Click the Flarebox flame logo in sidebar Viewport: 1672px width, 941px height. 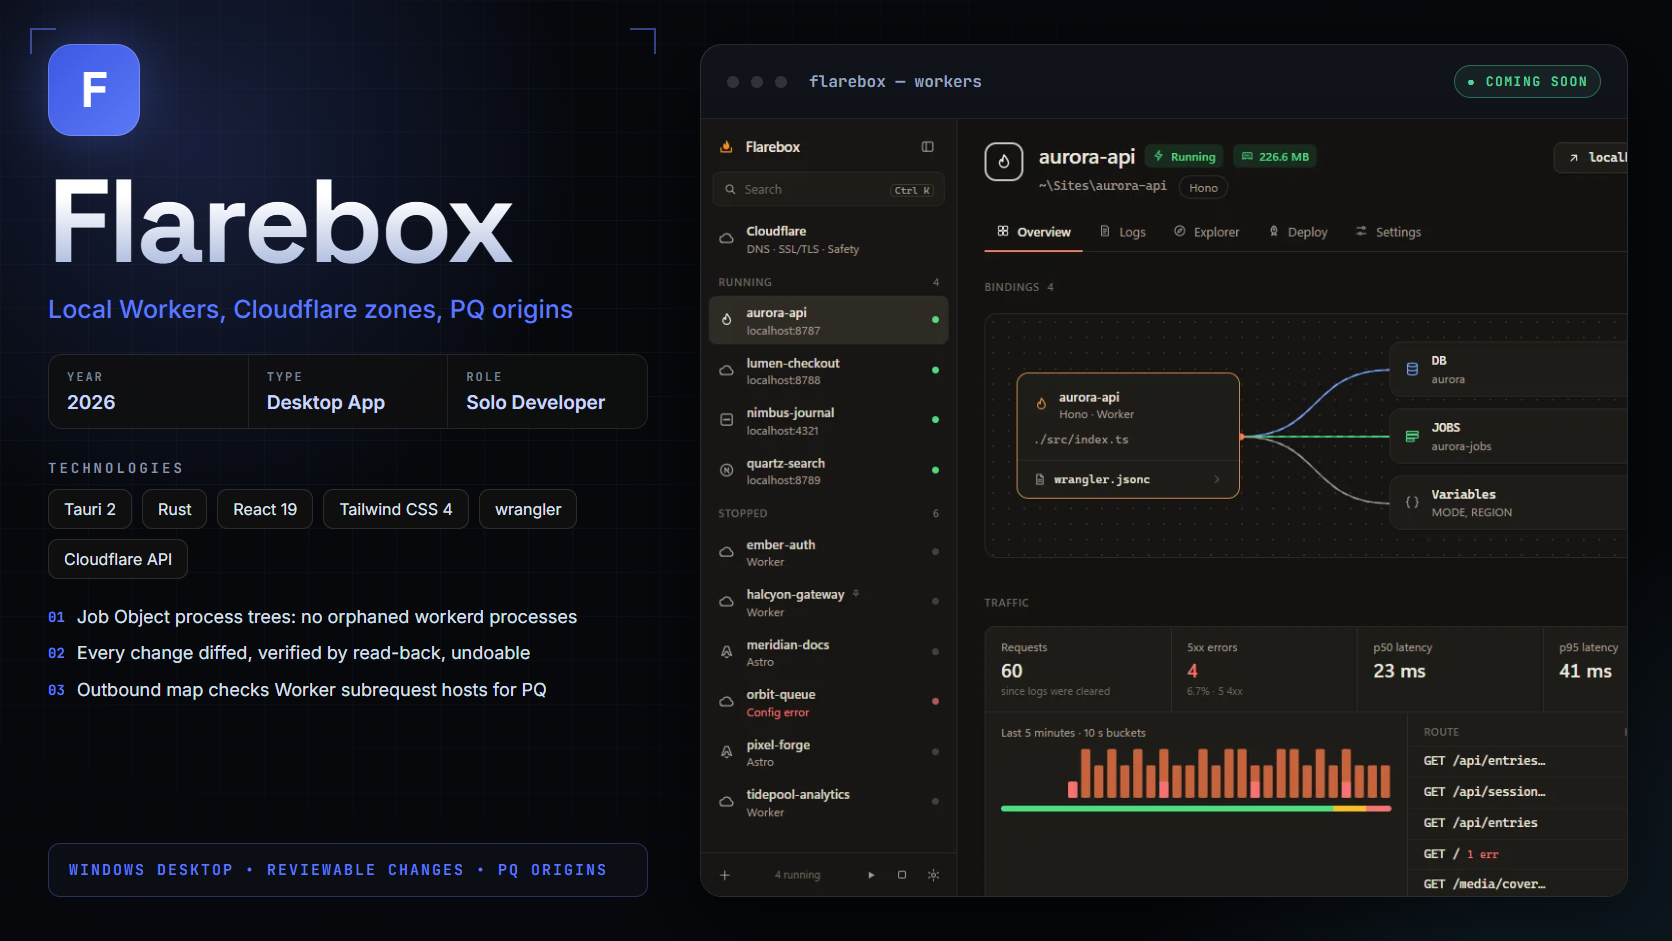tap(726, 147)
